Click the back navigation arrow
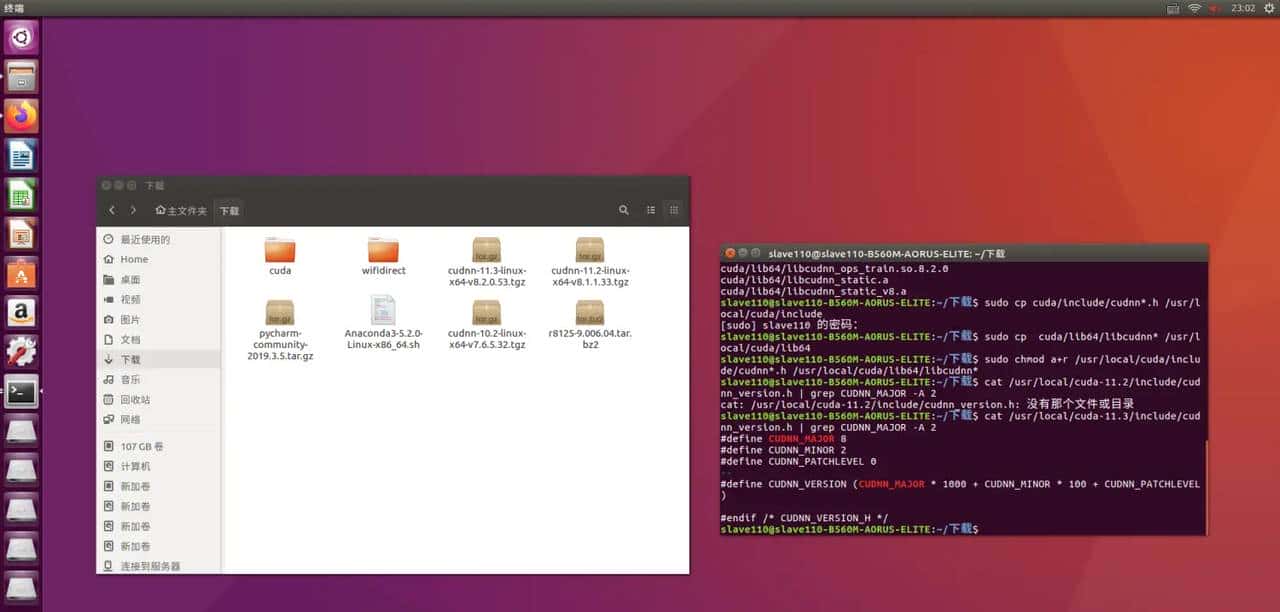This screenshot has height=612, width=1280. pos(112,210)
